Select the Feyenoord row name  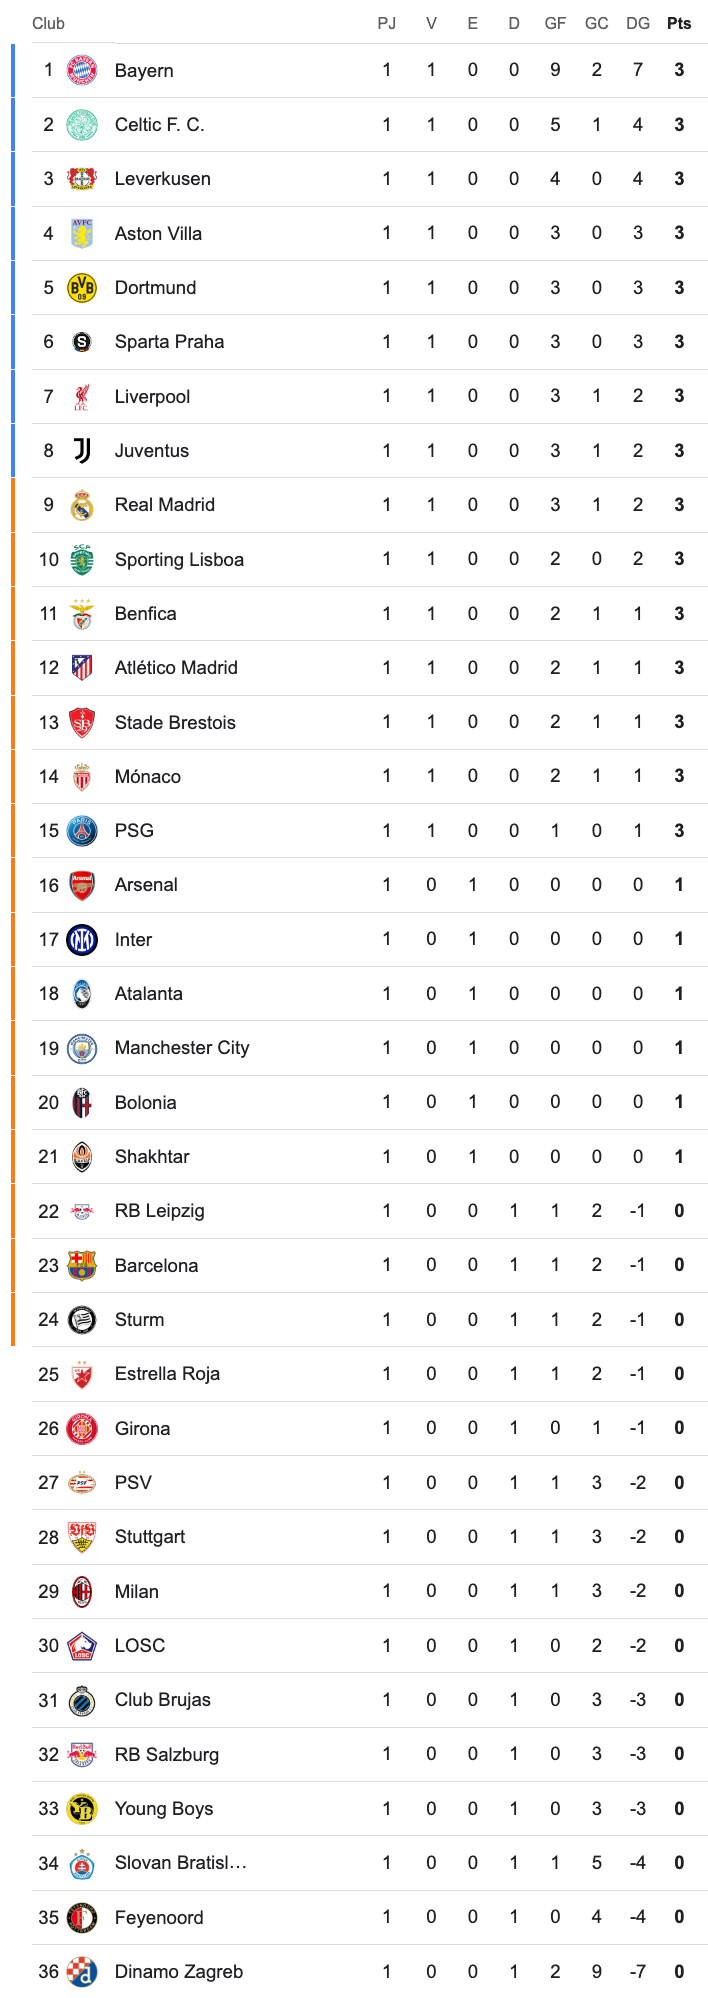[159, 1918]
